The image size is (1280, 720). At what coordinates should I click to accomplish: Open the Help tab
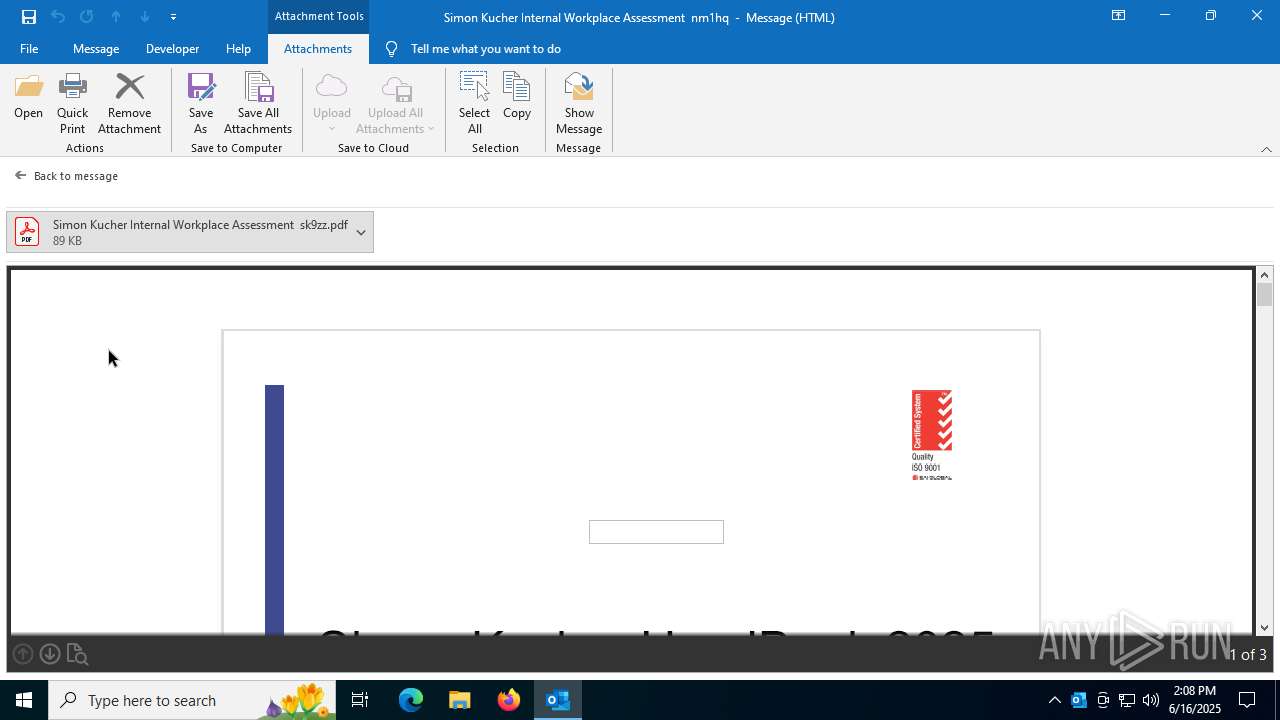238,48
